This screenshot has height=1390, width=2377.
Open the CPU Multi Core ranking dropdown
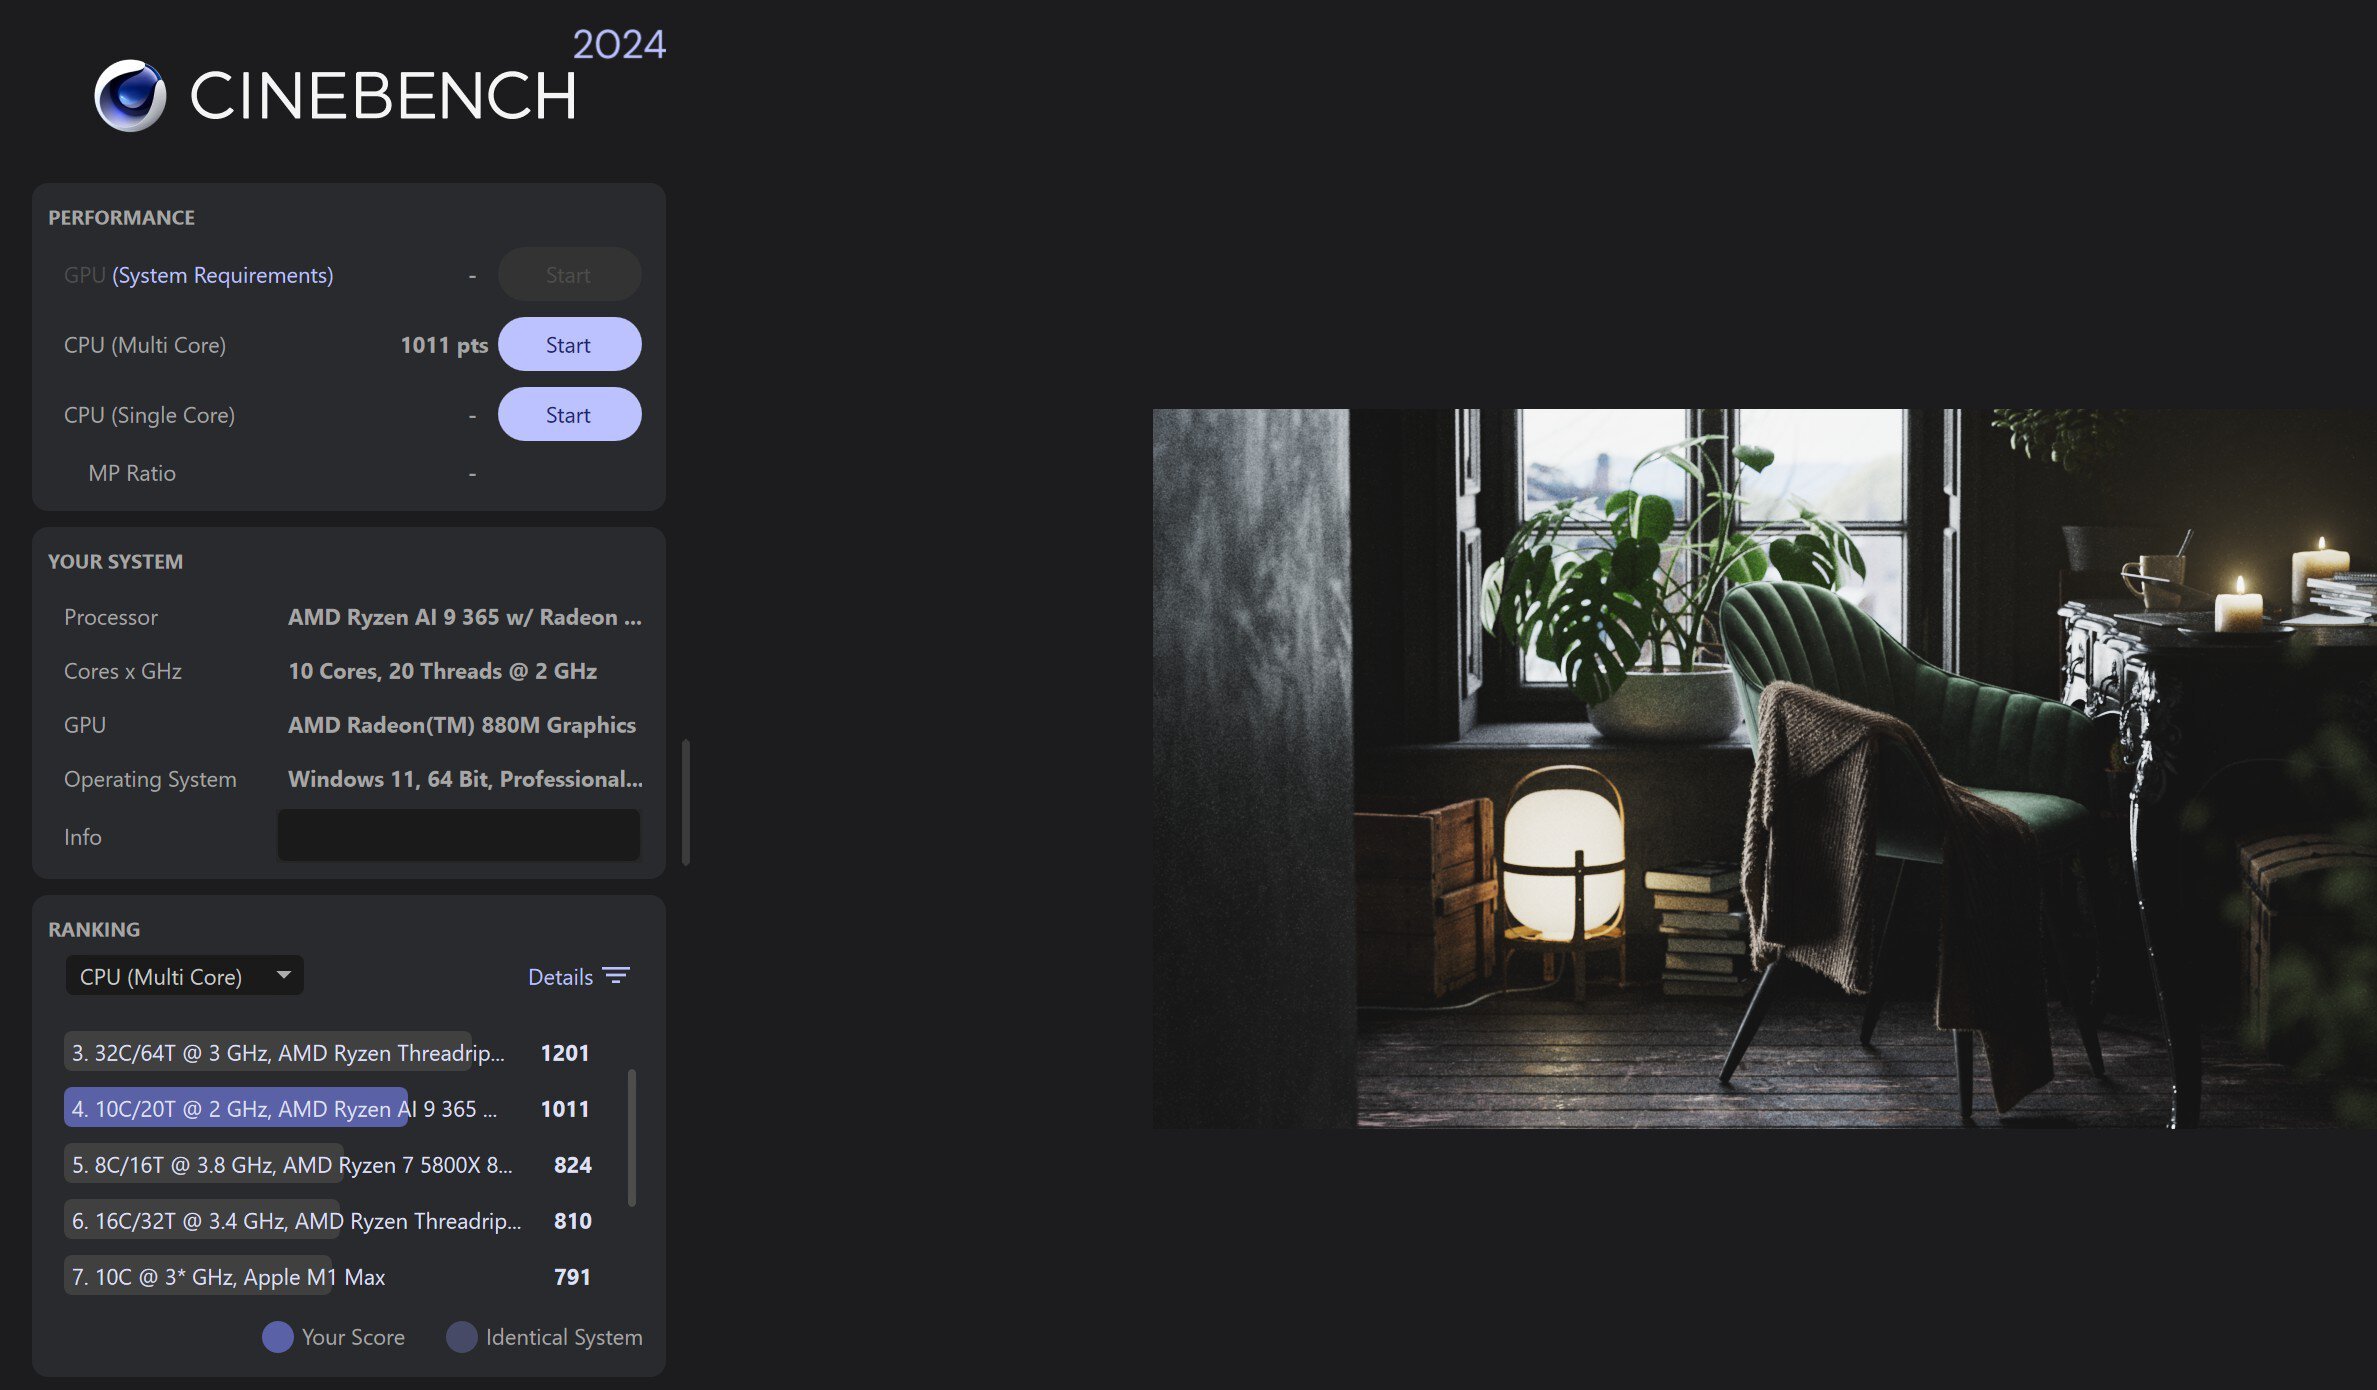coord(182,975)
